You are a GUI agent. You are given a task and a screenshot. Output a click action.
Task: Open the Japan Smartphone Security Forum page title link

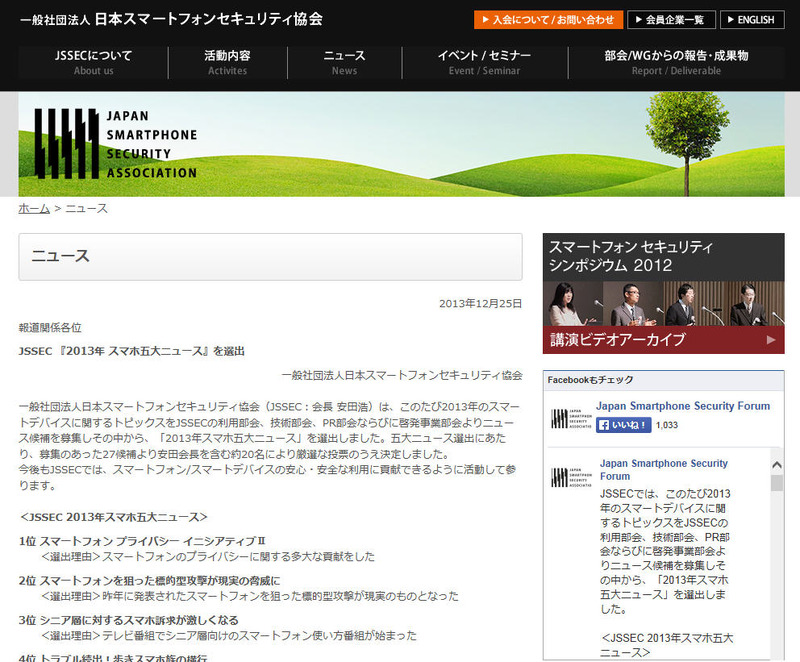tap(683, 406)
